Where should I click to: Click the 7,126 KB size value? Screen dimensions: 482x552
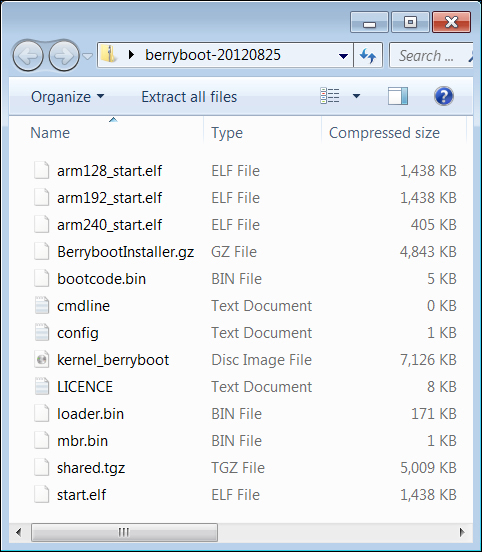pos(428,360)
